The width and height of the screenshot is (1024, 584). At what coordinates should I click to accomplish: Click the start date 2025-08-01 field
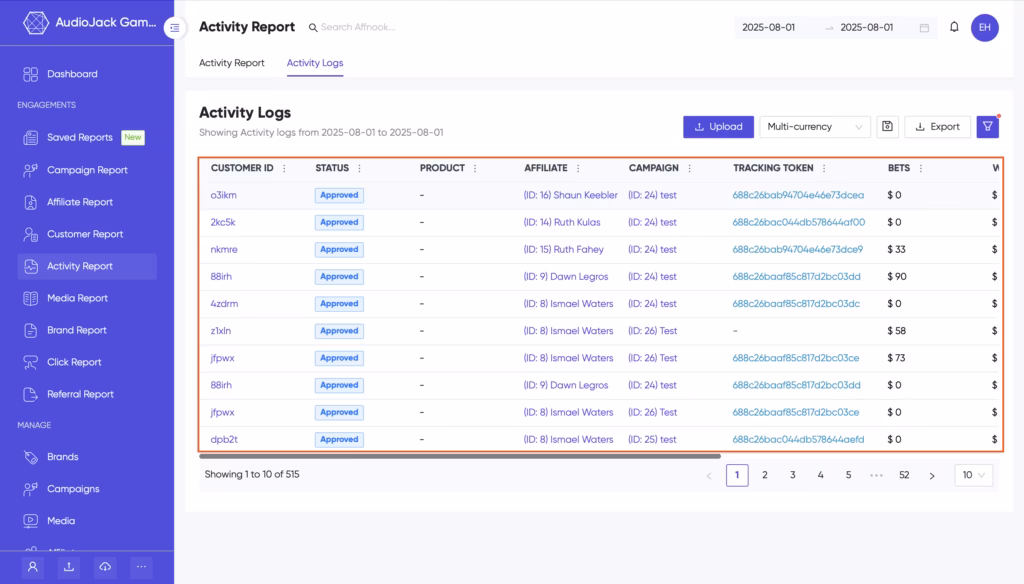pyautogui.click(x=769, y=27)
